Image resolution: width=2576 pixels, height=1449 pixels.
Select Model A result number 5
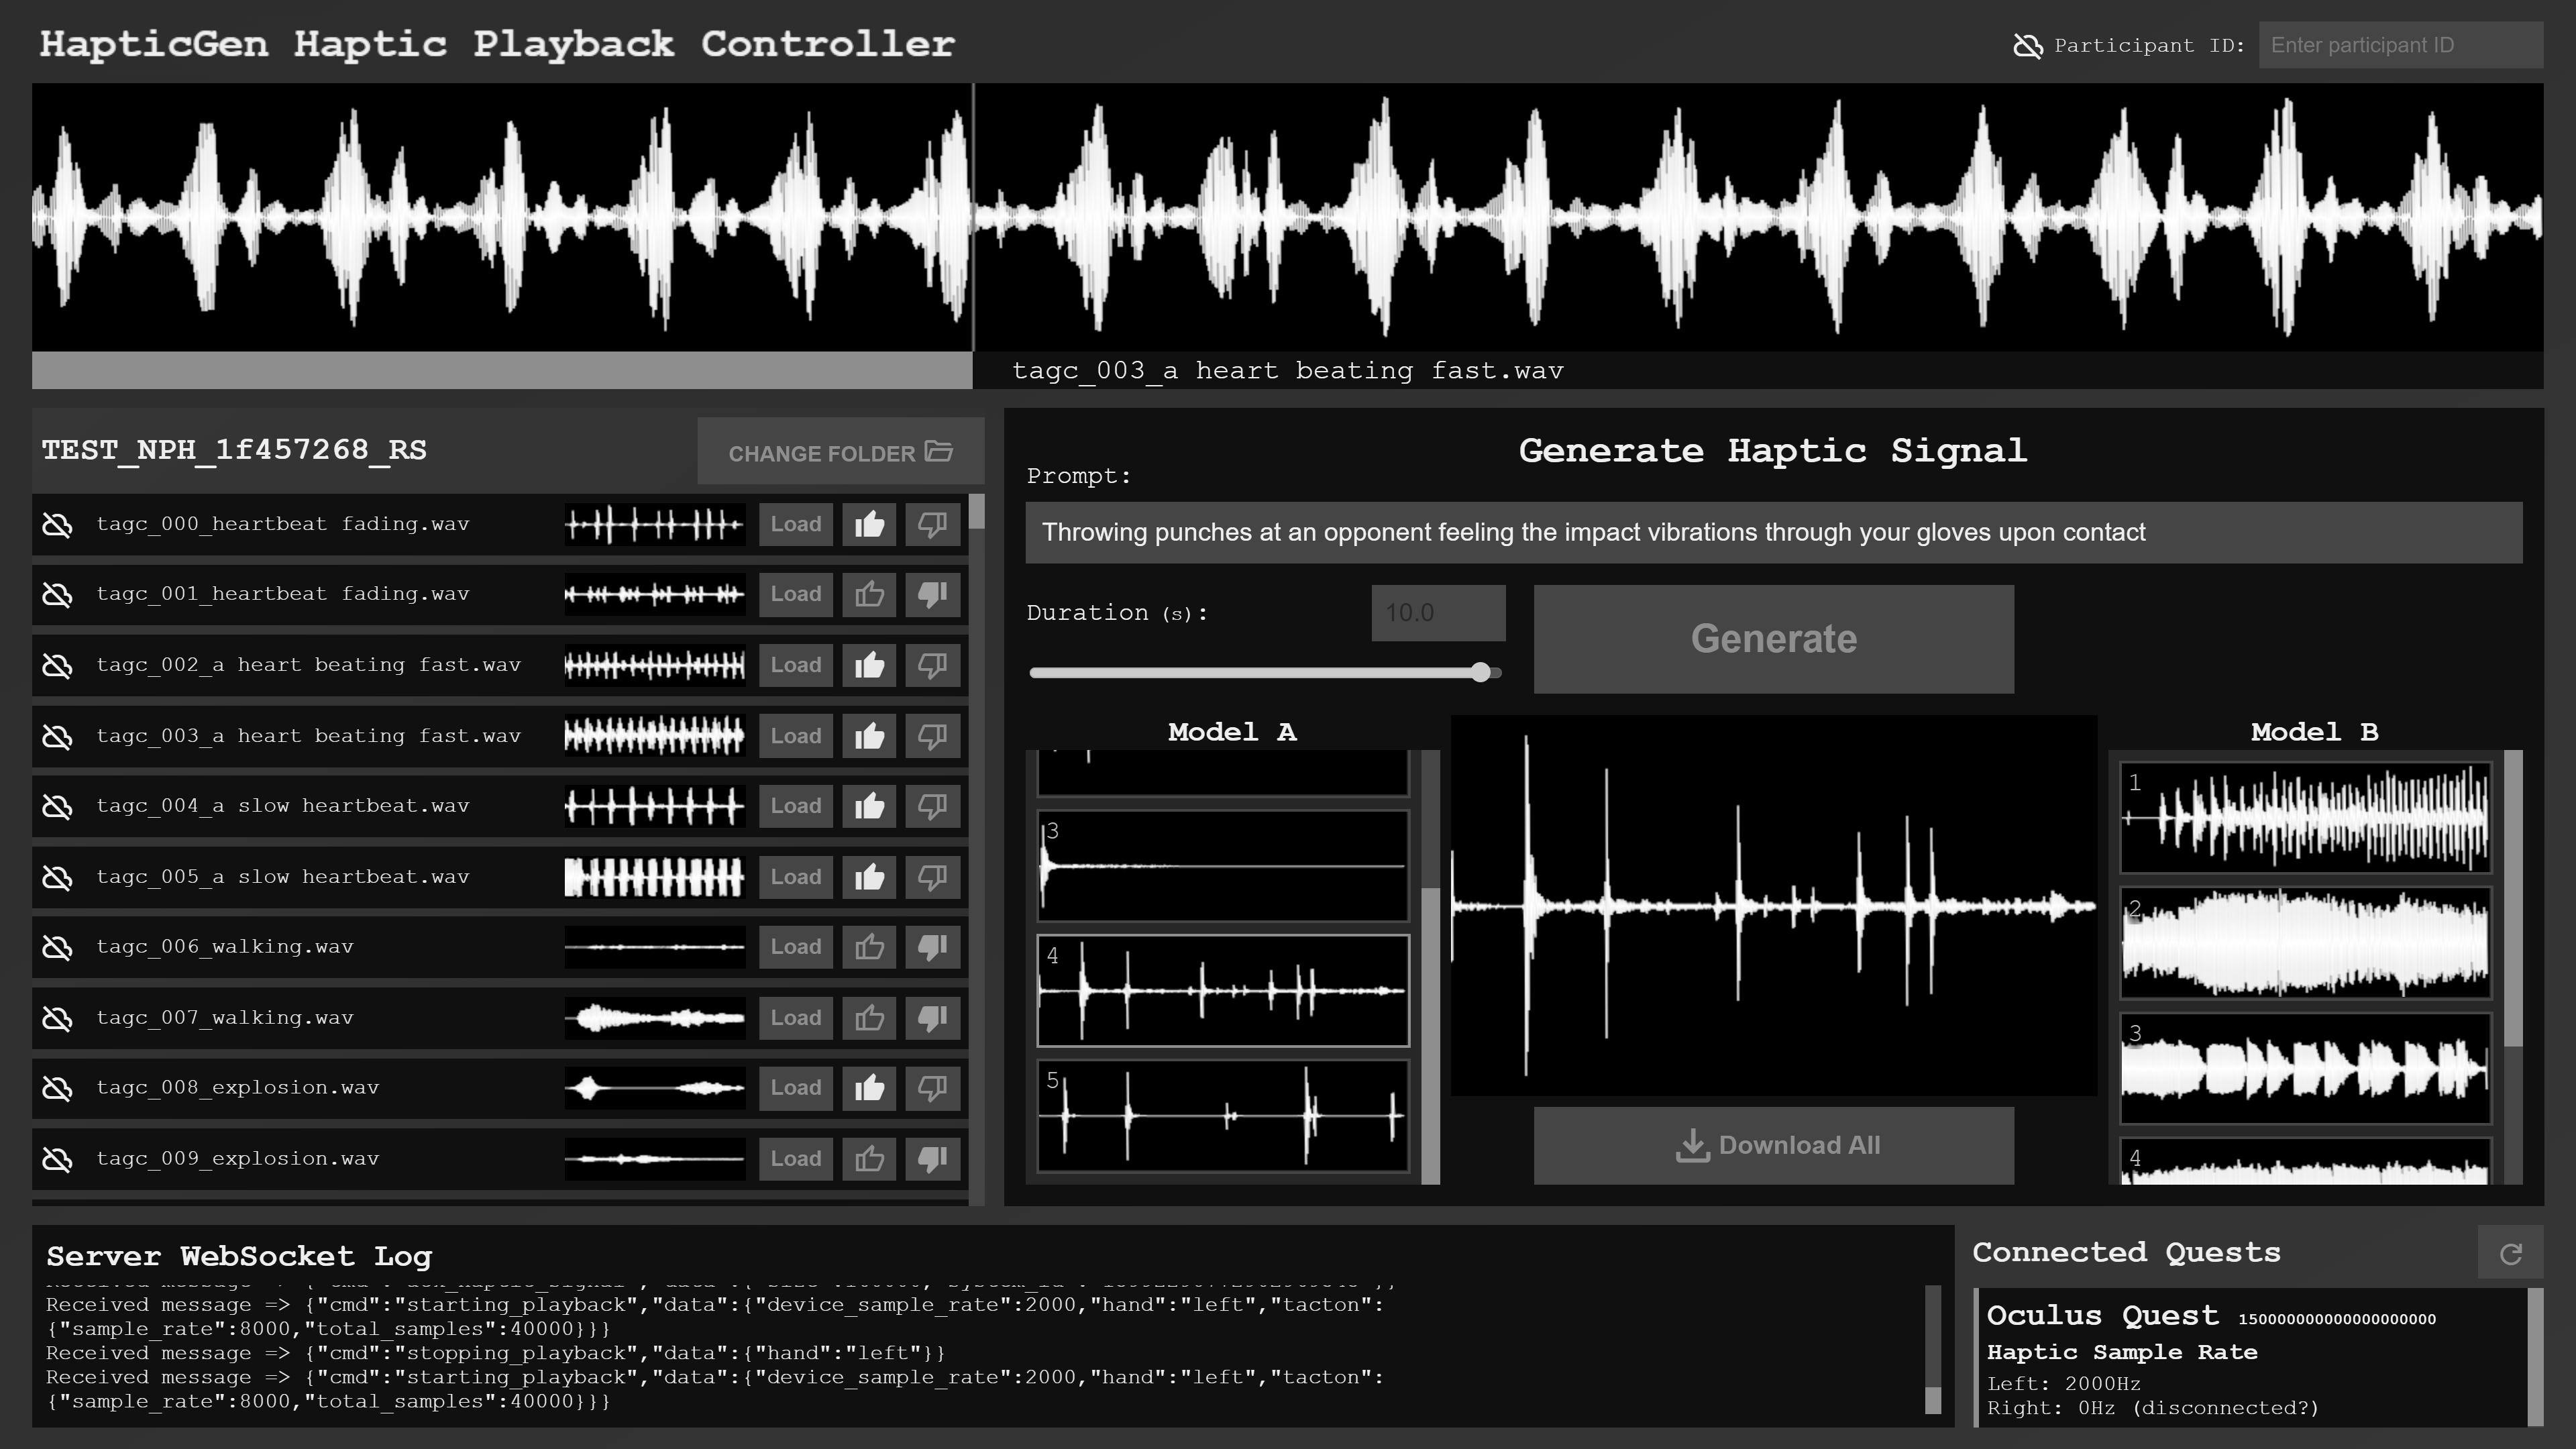[1222, 1115]
